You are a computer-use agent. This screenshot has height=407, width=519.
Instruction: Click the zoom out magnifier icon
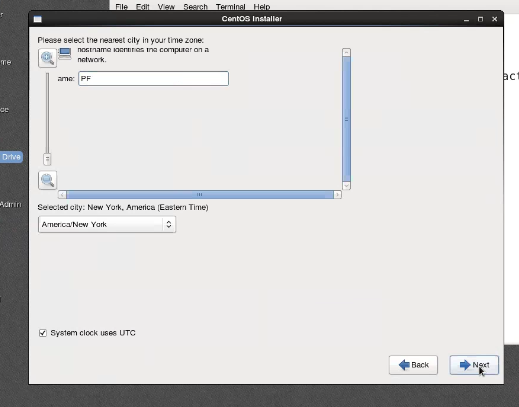[x=47, y=180]
